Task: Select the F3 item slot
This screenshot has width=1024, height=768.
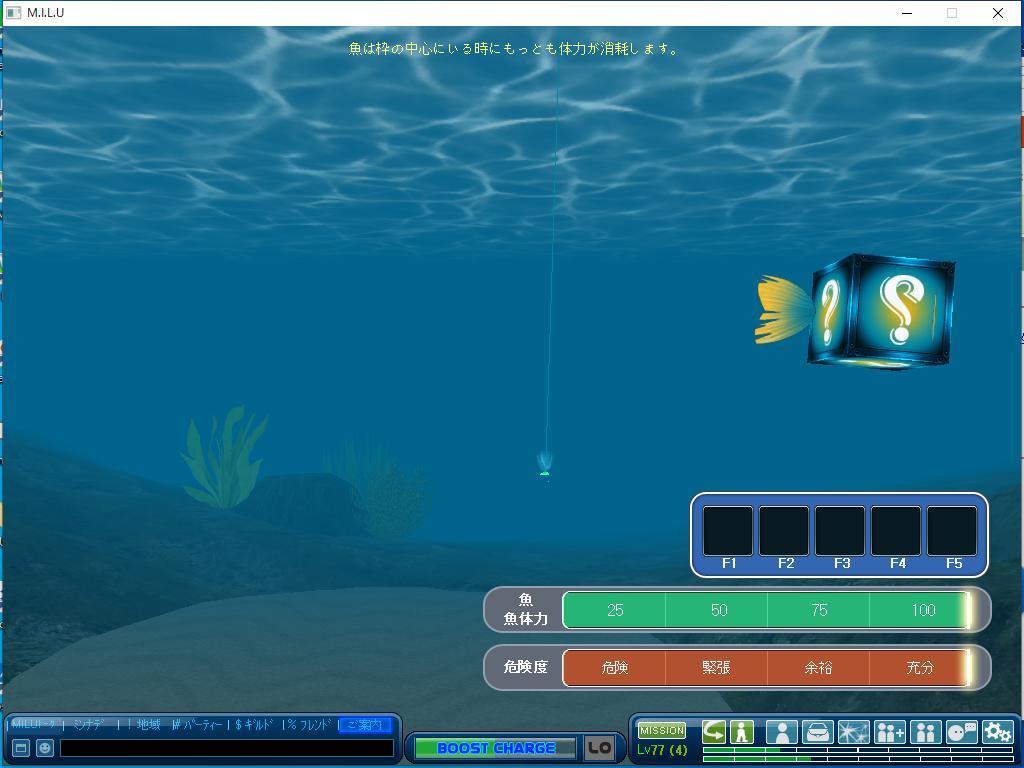Action: 840,532
